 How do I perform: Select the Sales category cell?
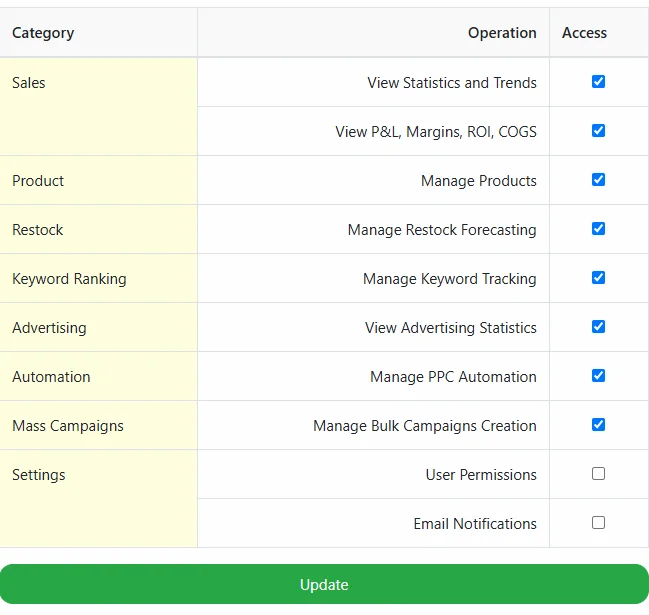pyautogui.click(x=29, y=83)
